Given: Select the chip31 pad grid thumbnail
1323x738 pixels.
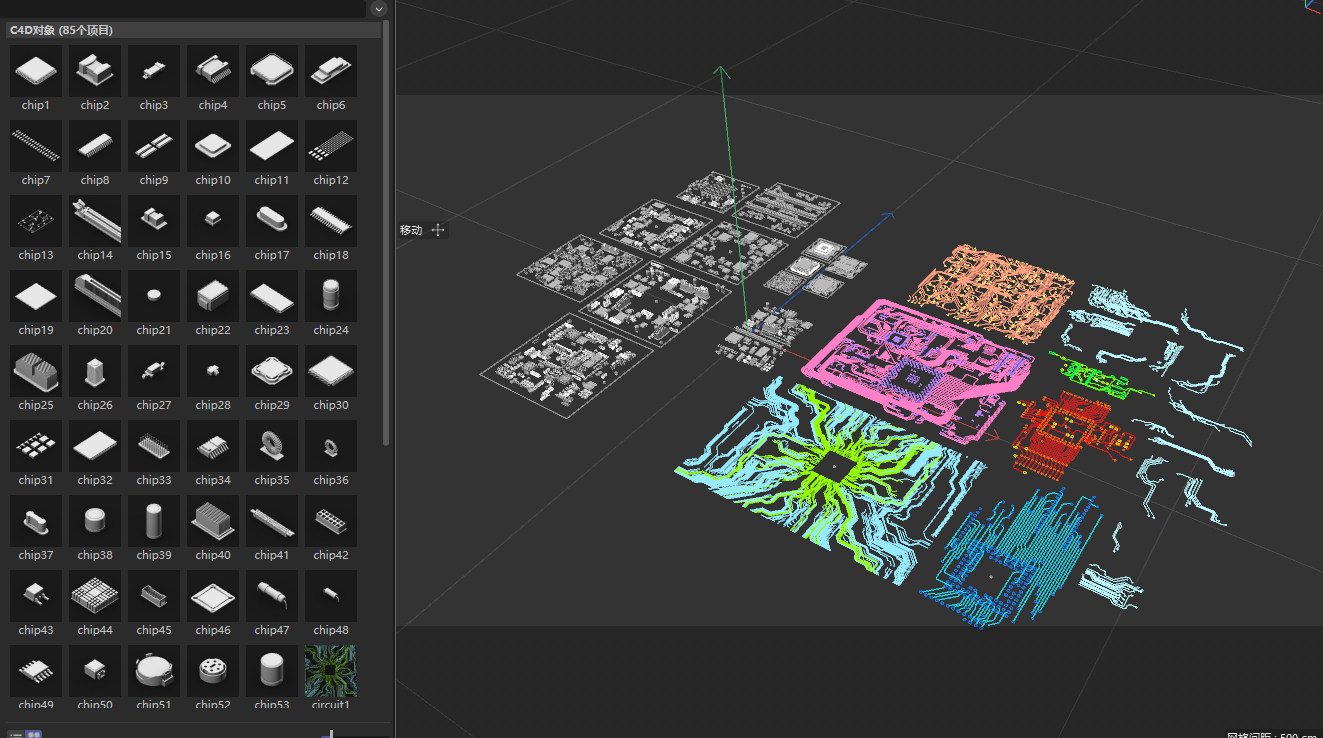Looking at the screenshot, I should pyautogui.click(x=36, y=446).
